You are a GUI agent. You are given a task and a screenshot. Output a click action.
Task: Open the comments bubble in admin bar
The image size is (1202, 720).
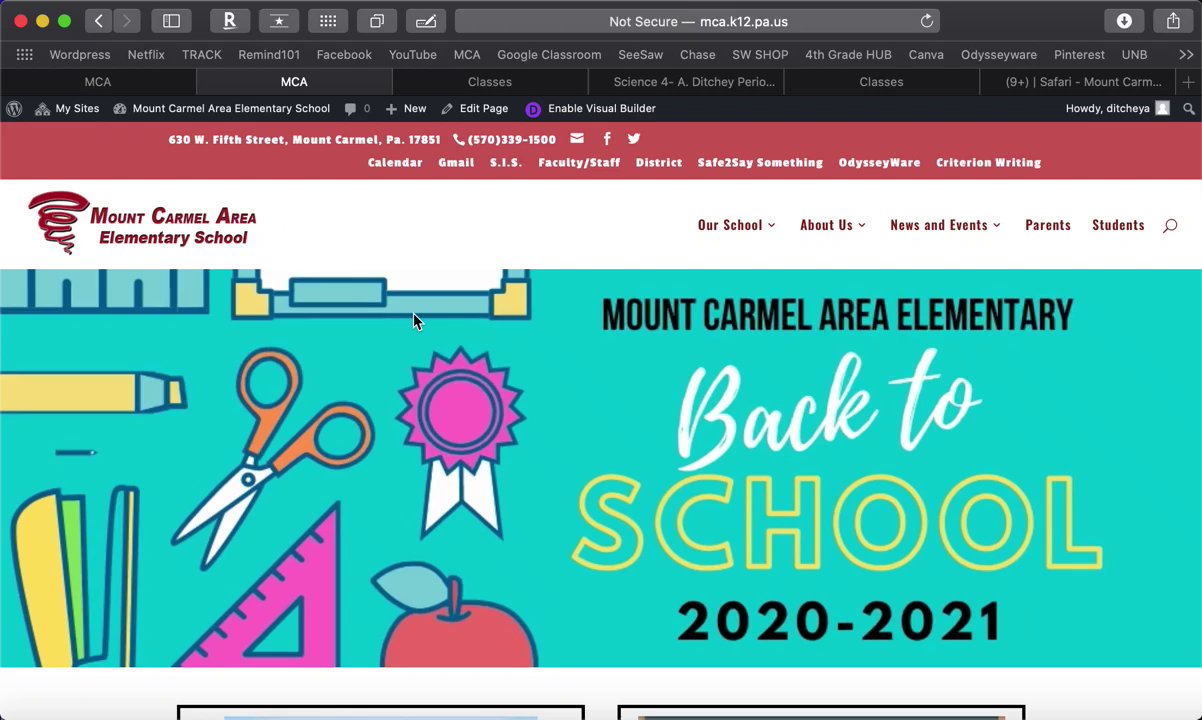pos(357,108)
